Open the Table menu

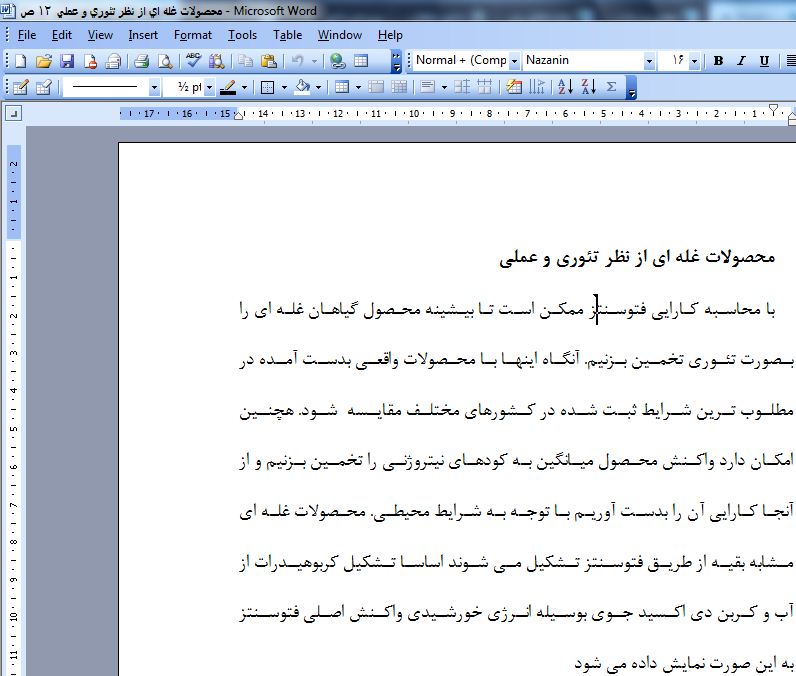pyautogui.click(x=287, y=35)
